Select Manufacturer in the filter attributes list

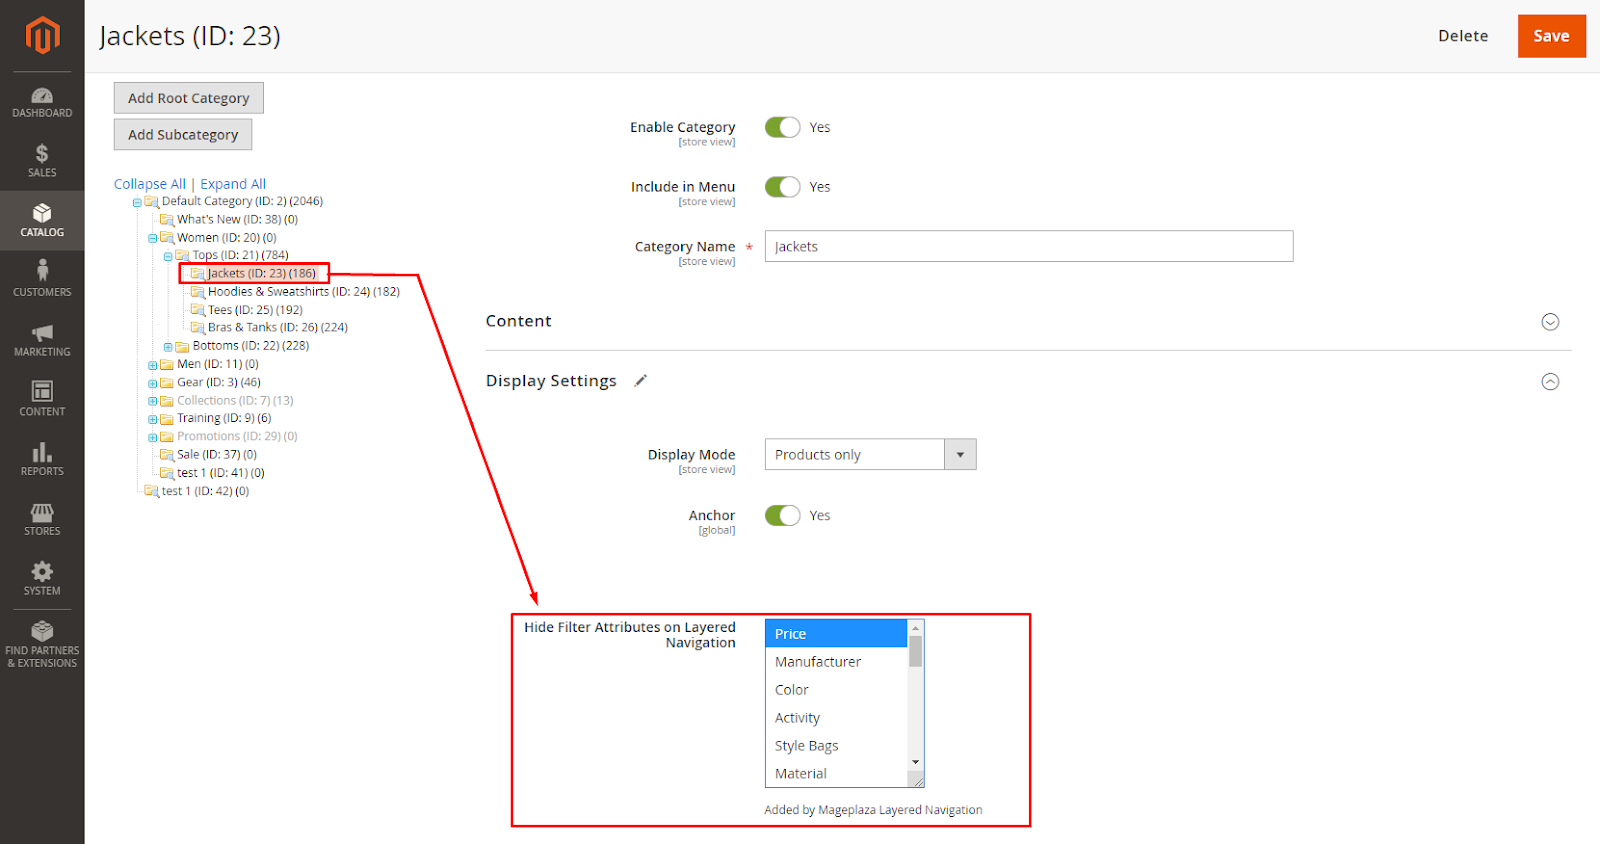818,662
